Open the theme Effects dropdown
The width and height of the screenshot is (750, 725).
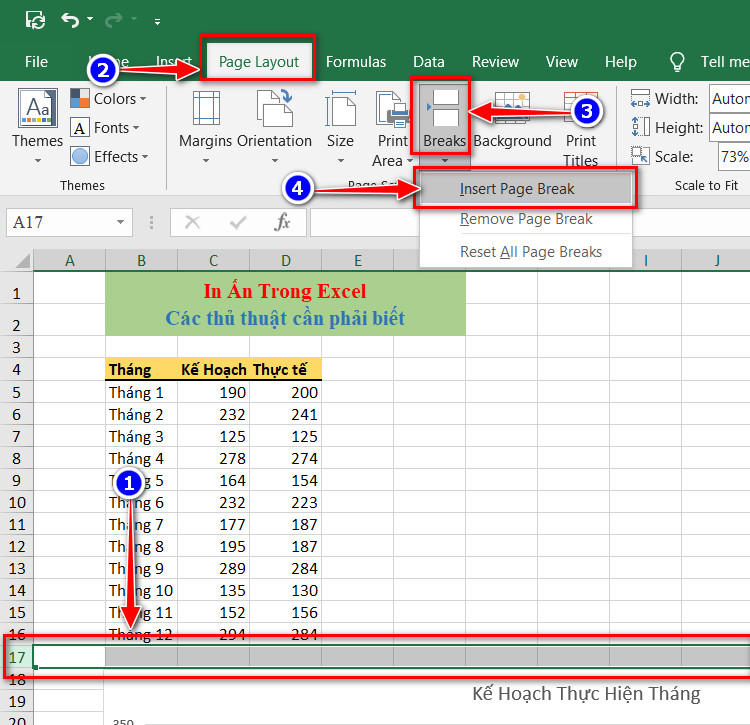(109, 156)
